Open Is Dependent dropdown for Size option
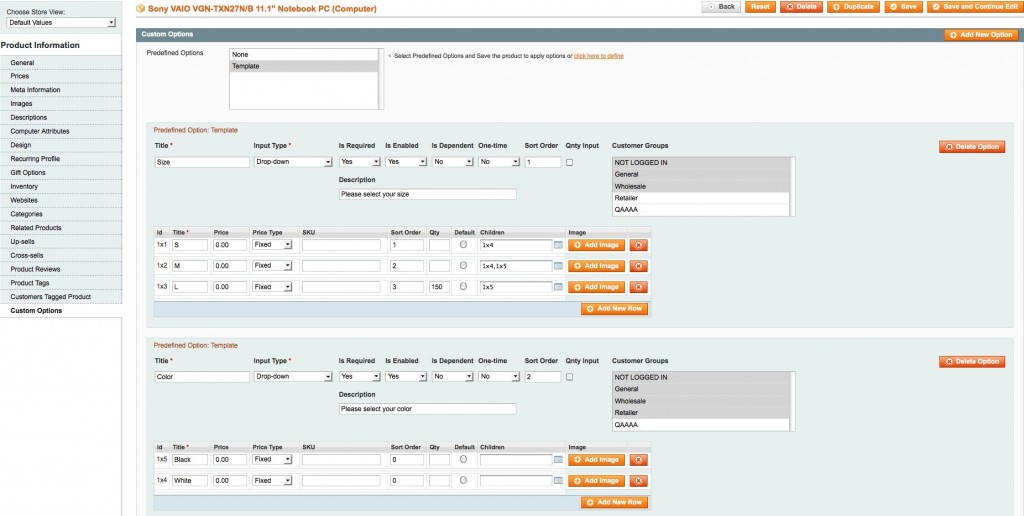The image size is (1024, 516). point(452,162)
